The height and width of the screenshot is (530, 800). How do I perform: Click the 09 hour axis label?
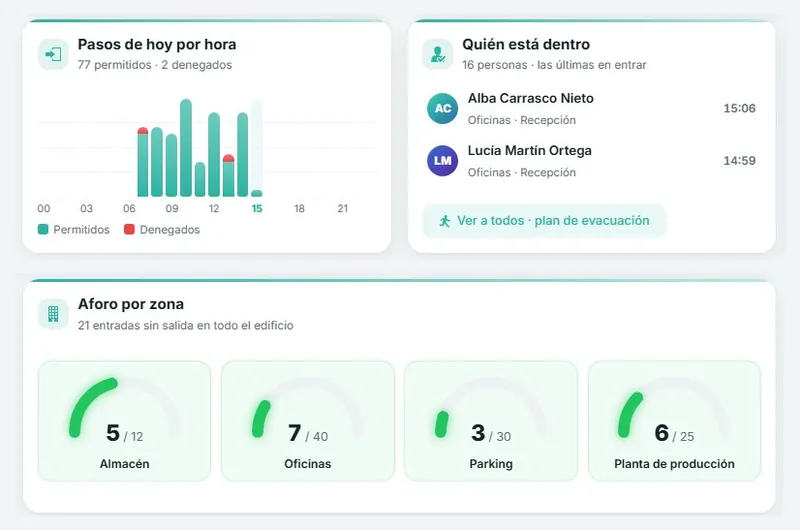(x=172, y=208)
